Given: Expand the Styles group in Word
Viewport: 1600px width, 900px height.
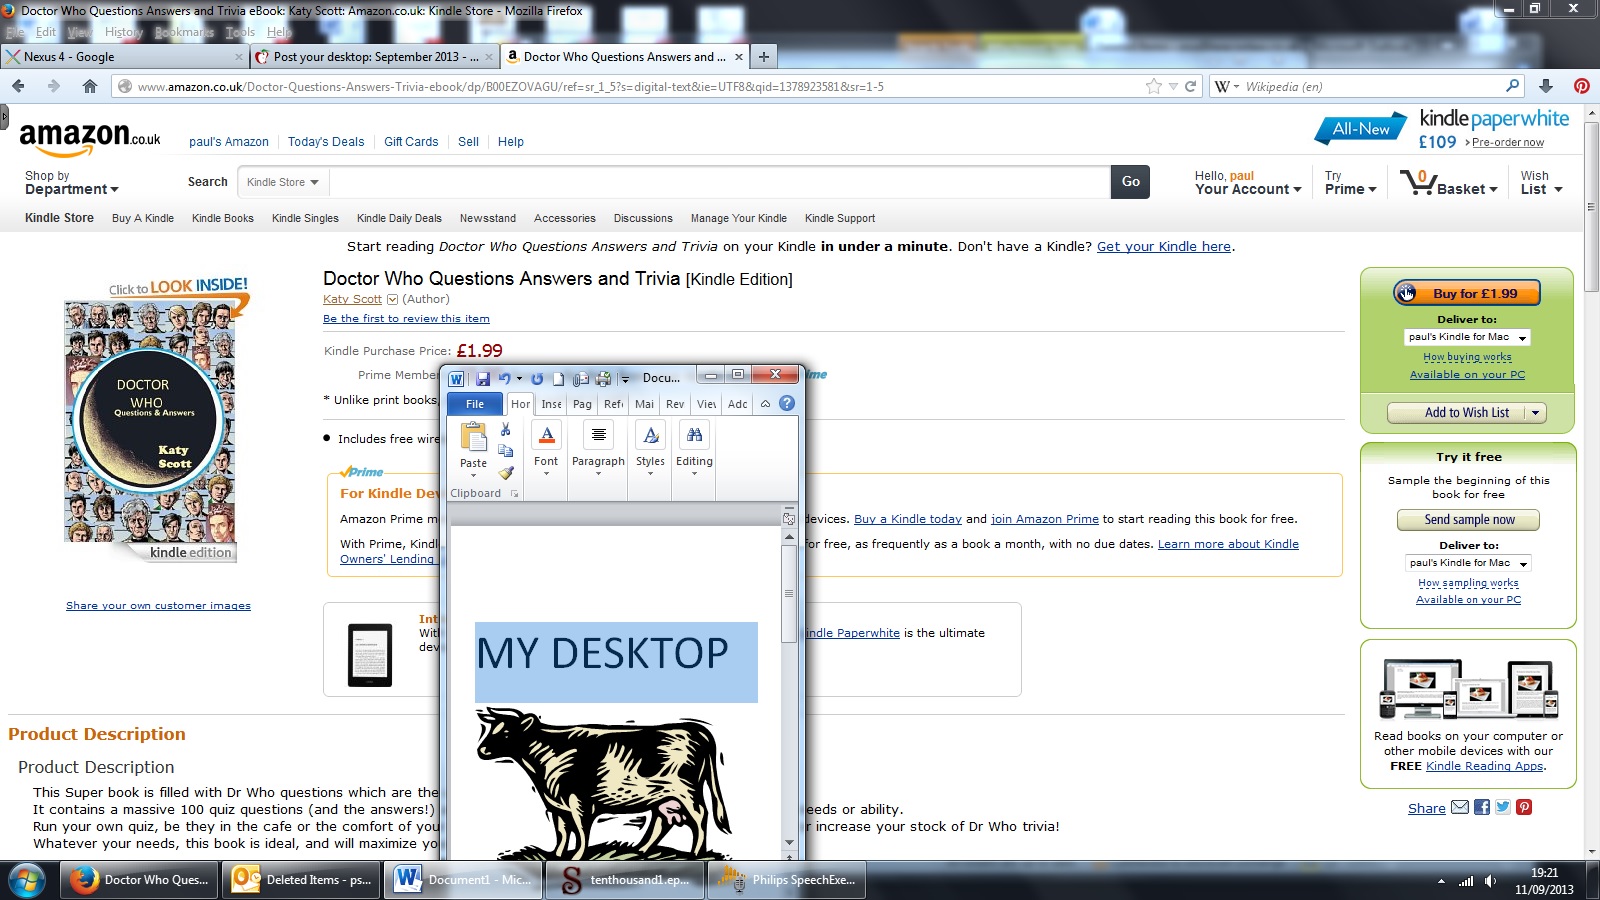Looking at the screenshot, I should click(650, 448).
